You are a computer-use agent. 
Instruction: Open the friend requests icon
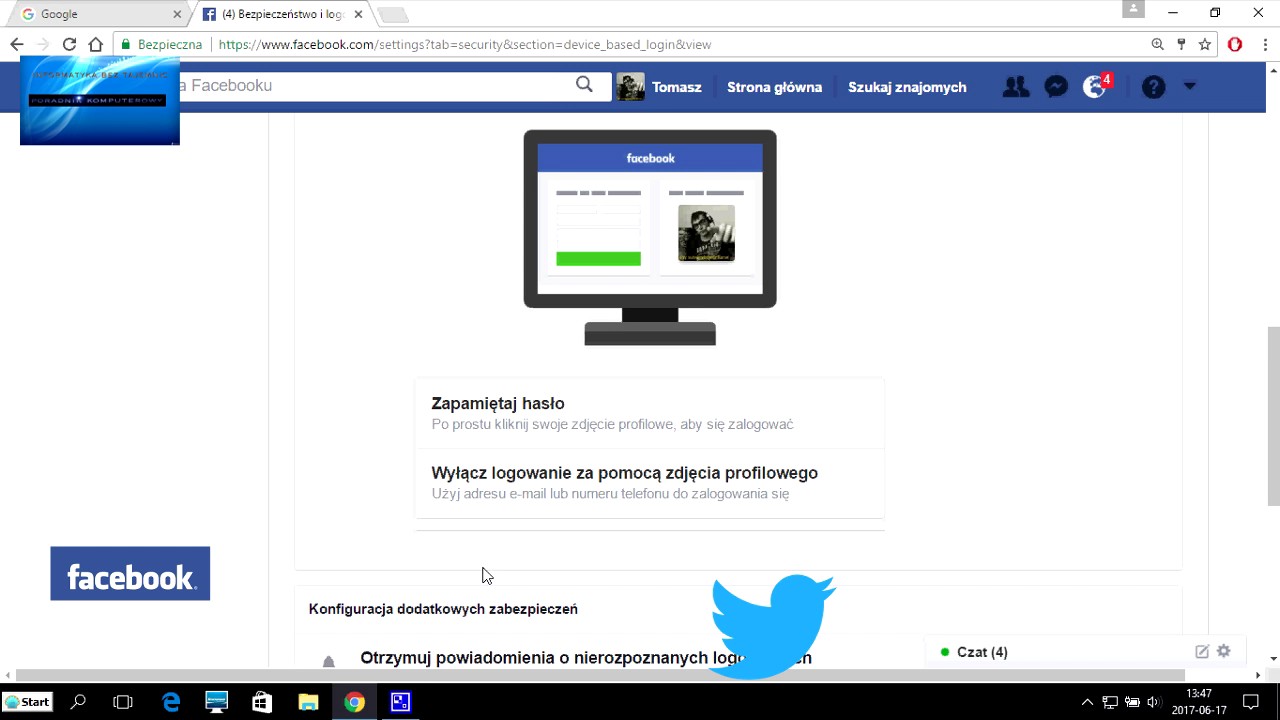(1015, 87)
